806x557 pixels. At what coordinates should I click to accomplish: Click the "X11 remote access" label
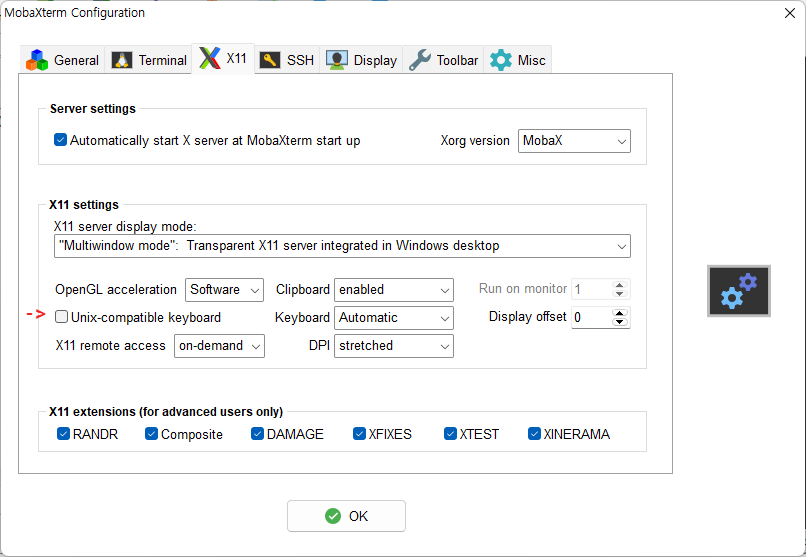111,346
